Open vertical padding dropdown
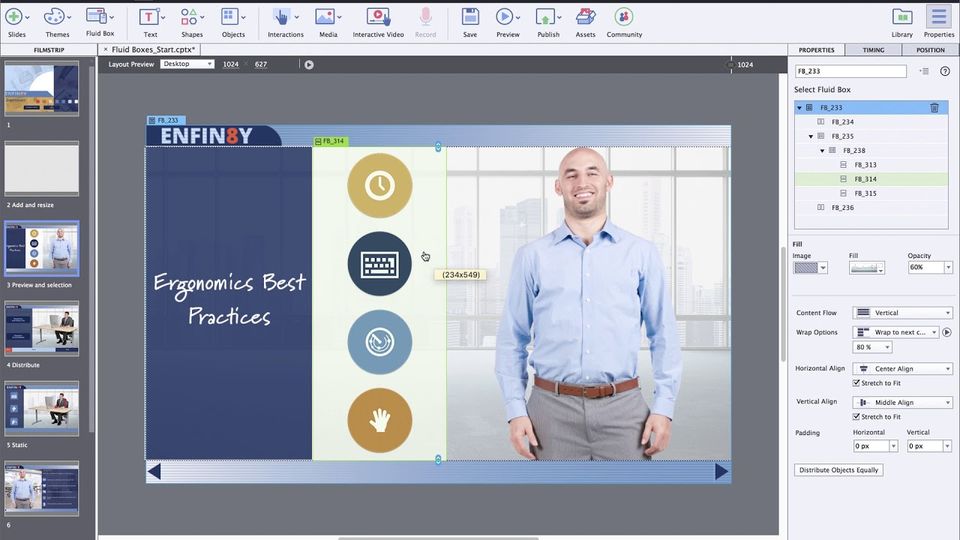This screenshot has height=540, width=960. point(947,446)
